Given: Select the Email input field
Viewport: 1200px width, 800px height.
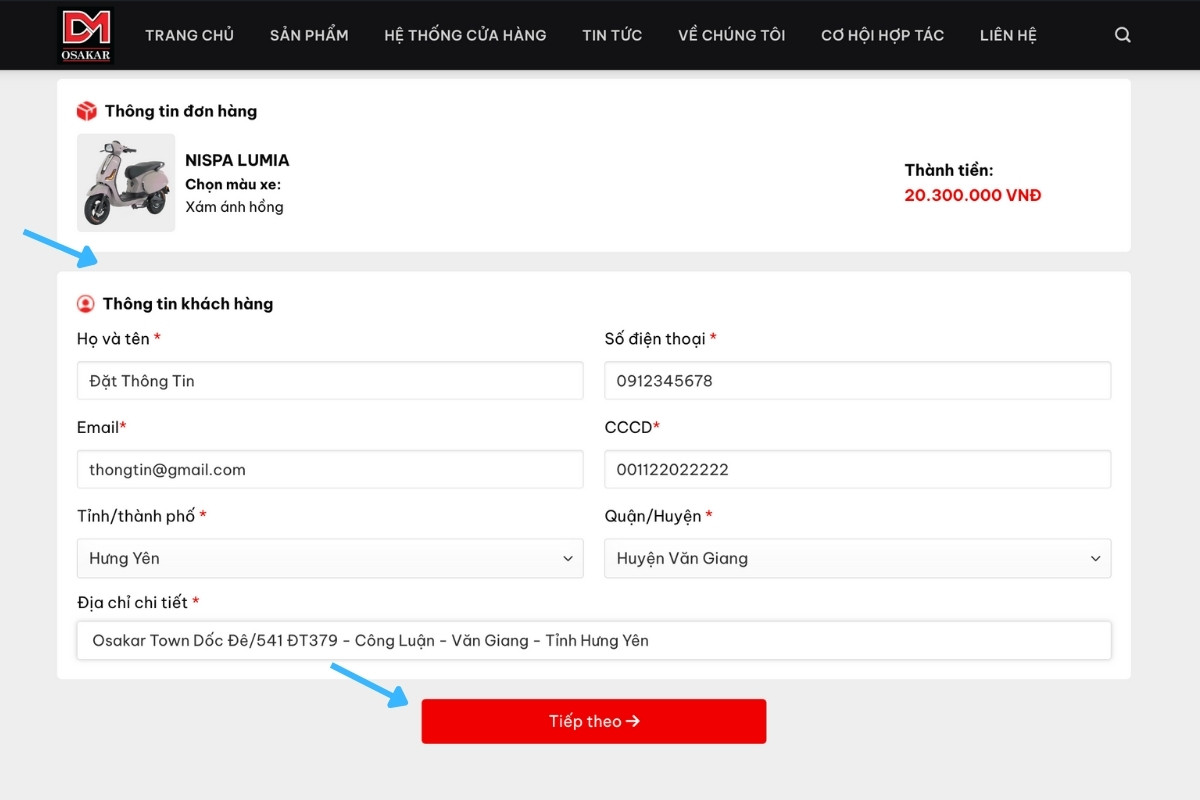Looking at the screenshot, I should click(x=330, y=470).
